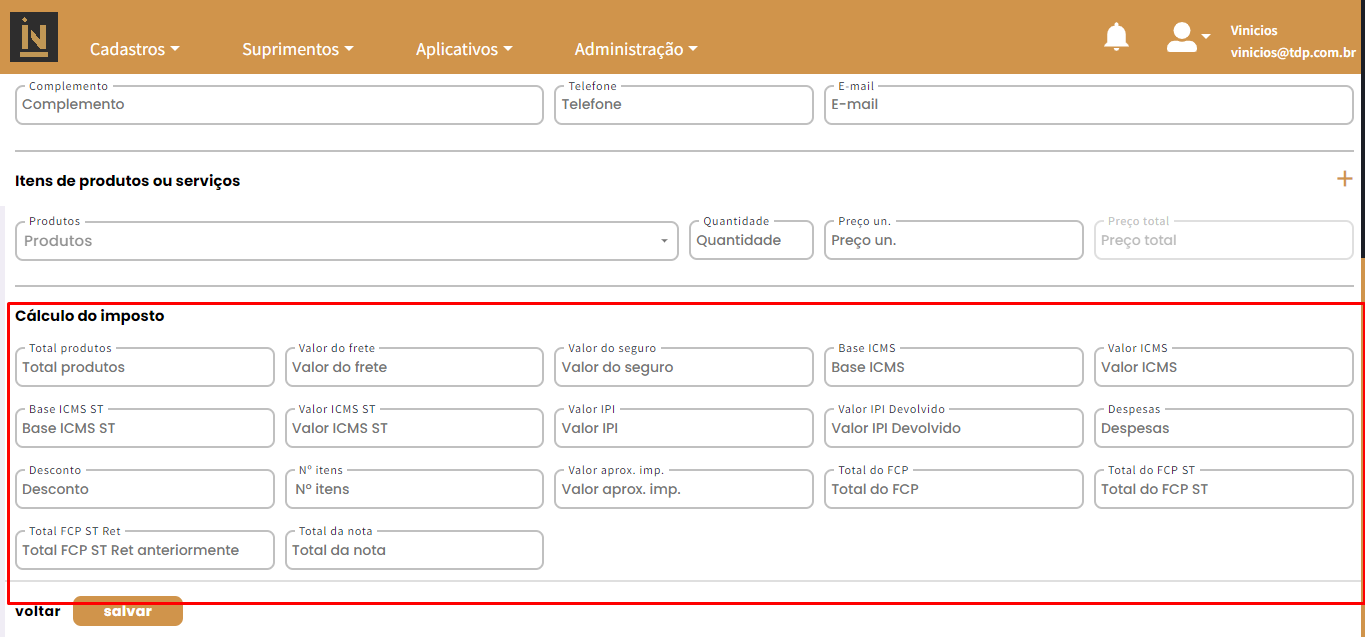
Task: Click the Telefone input field
Action: tap(684, 105)
